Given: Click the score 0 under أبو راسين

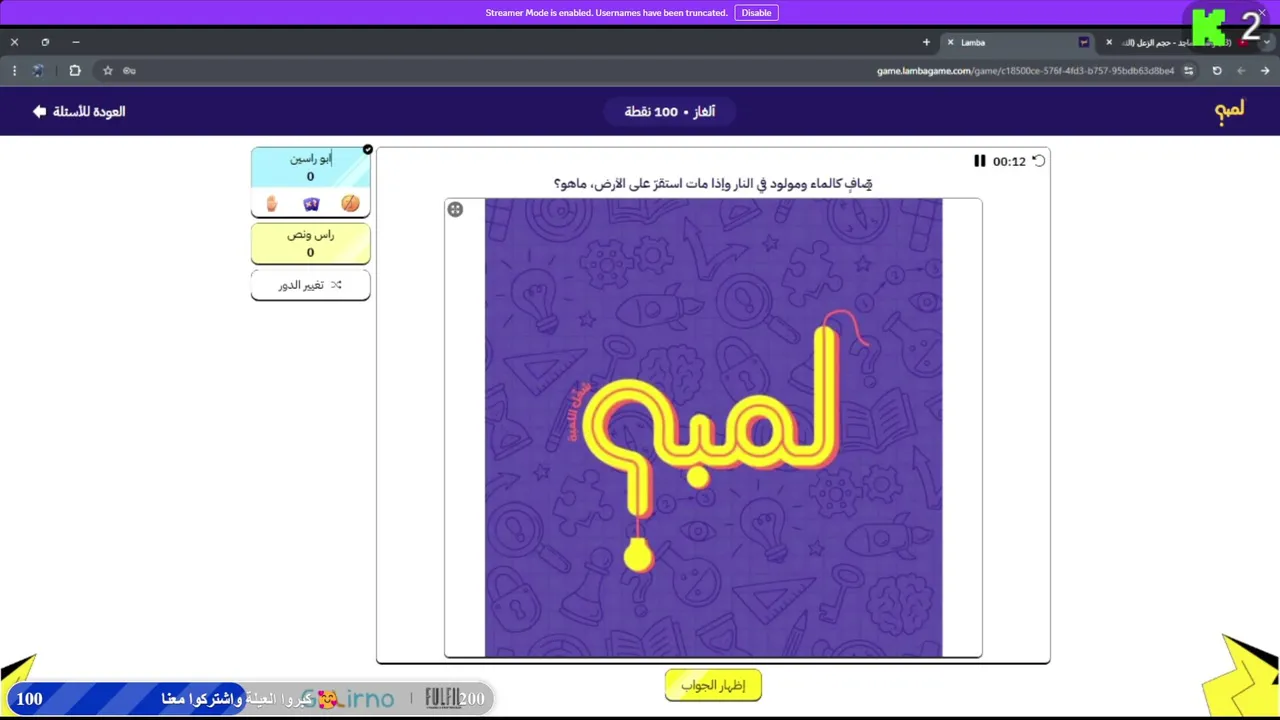Looking at the screenshot, I should tap(310, 177).
